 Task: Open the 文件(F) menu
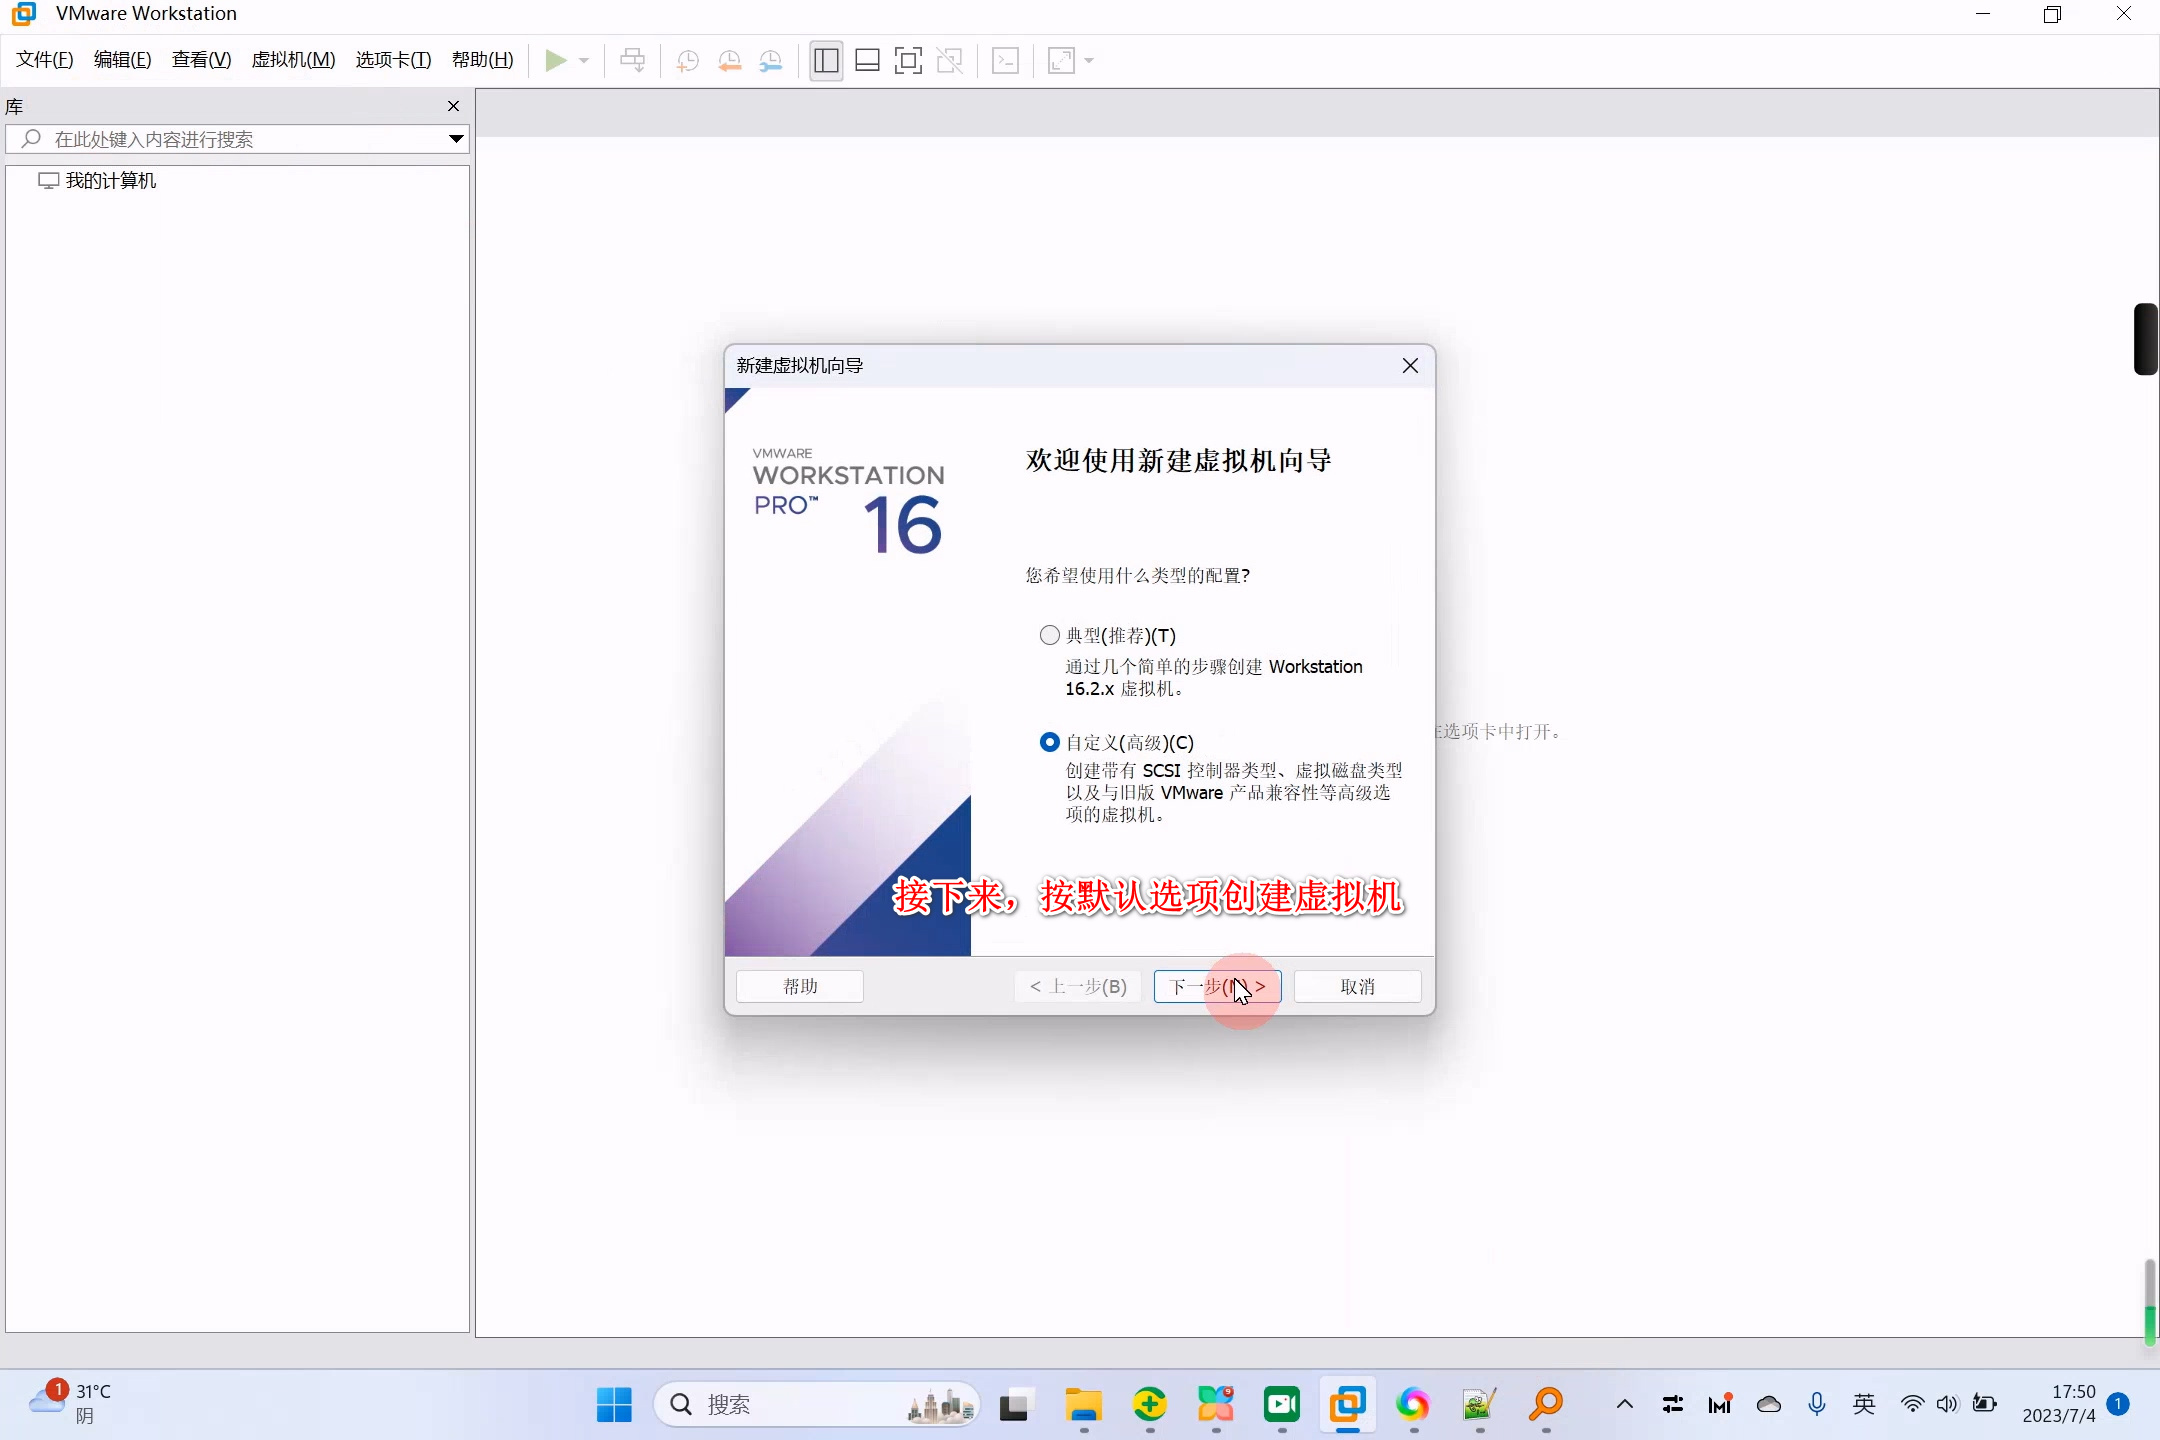45,60
